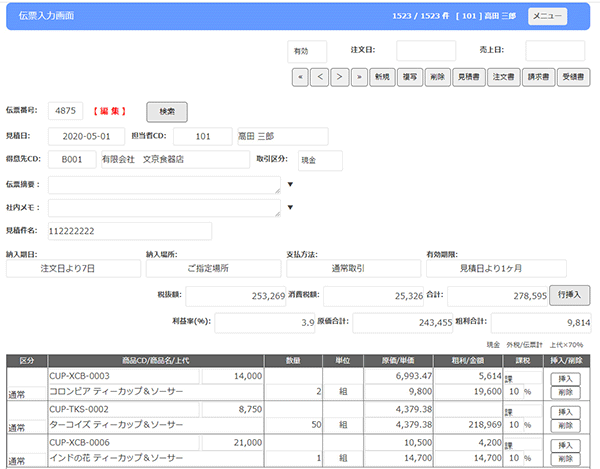
Task: Click the 税抜額 field 253,269
Action: 236,296
